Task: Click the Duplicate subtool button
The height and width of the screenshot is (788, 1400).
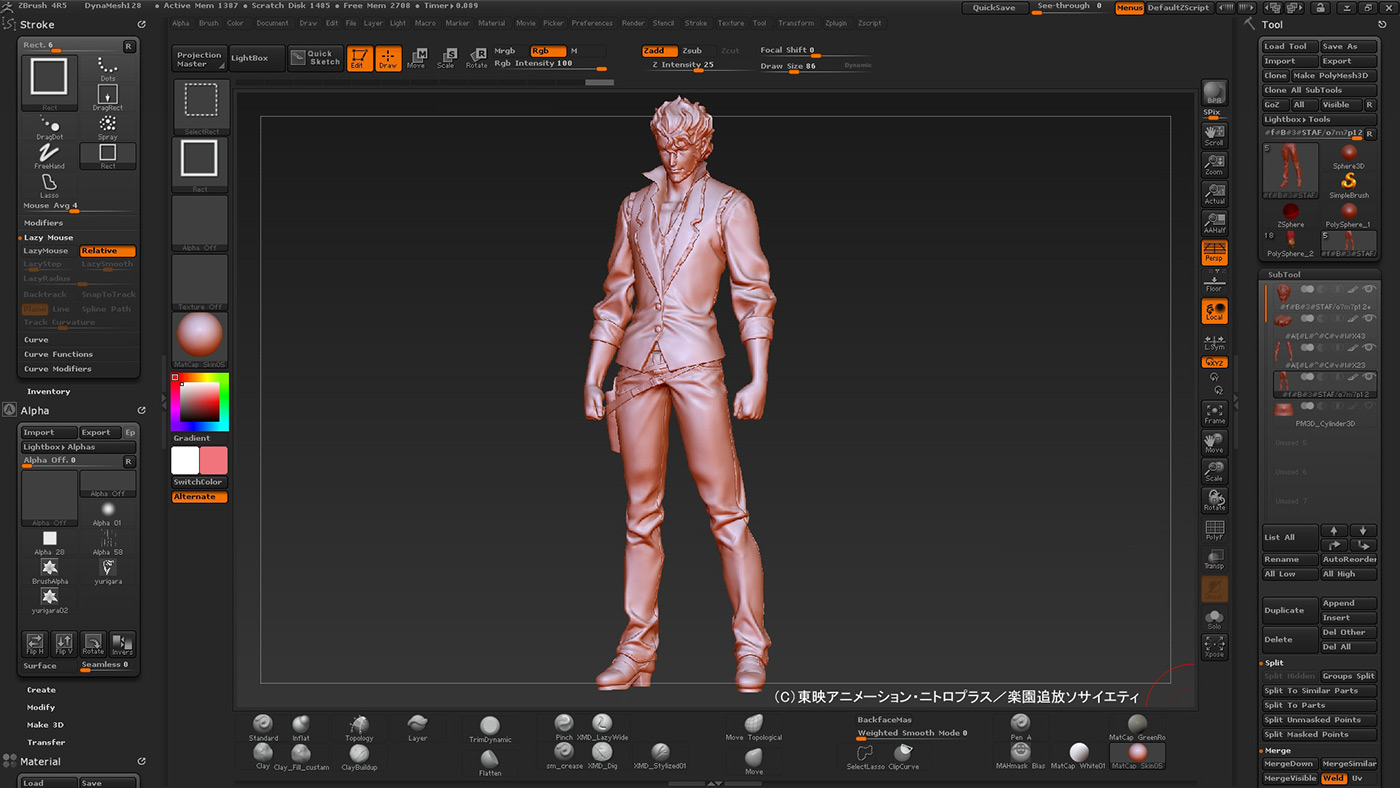Action: (x=1289, y=610)
